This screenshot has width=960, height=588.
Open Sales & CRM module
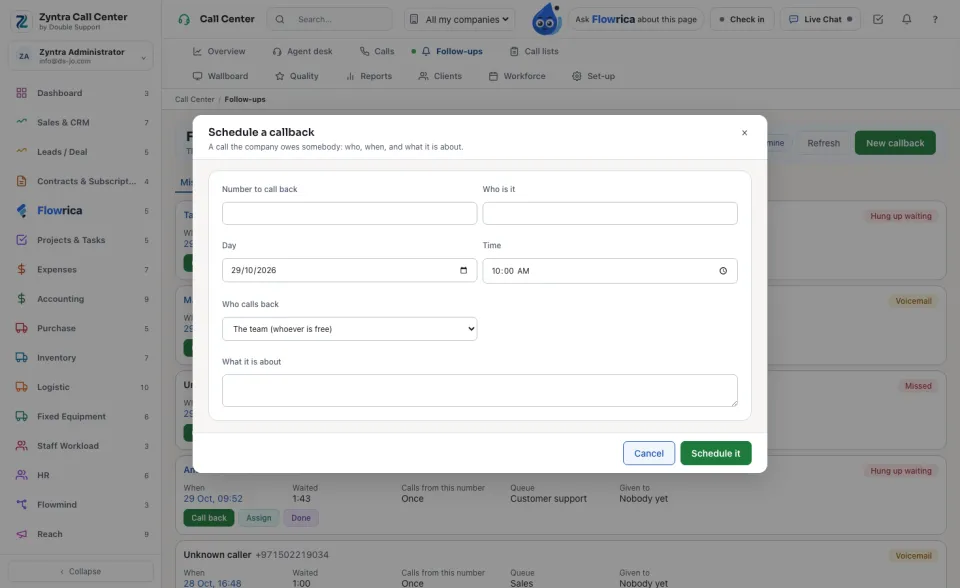81,122
